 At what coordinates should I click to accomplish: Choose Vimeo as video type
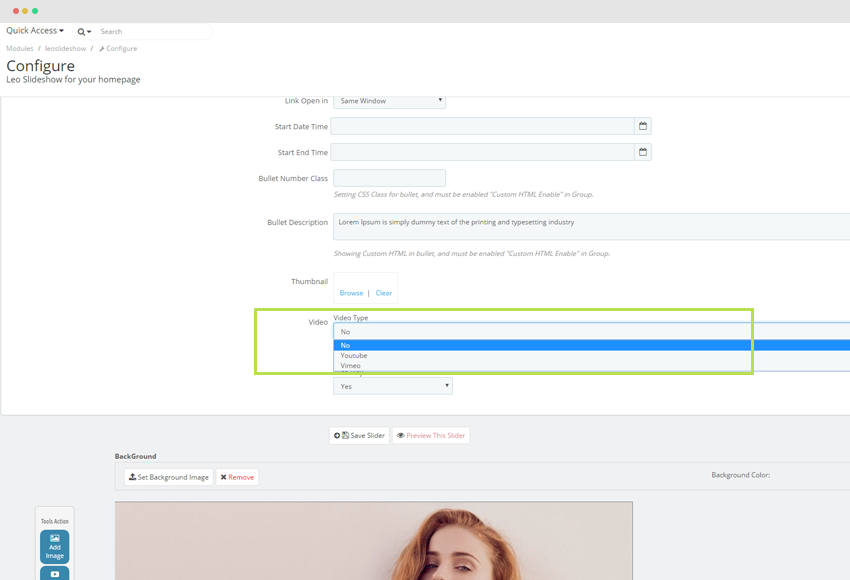[x=591, y=365]
